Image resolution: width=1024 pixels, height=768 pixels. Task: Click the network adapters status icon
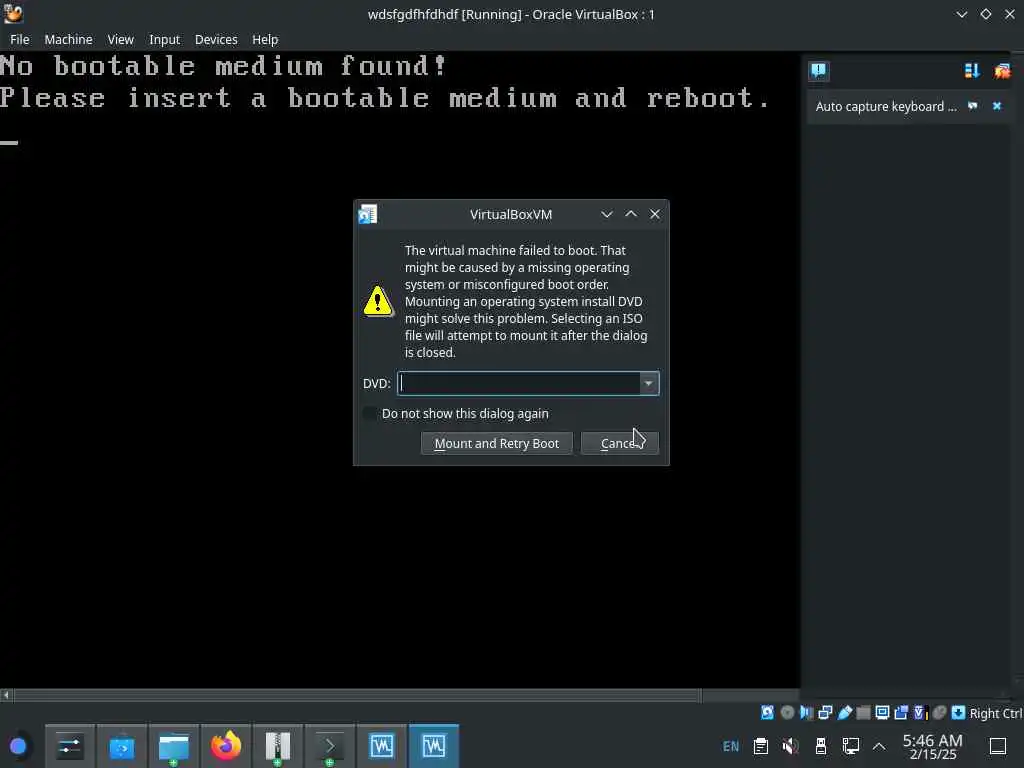pos(825,712)
